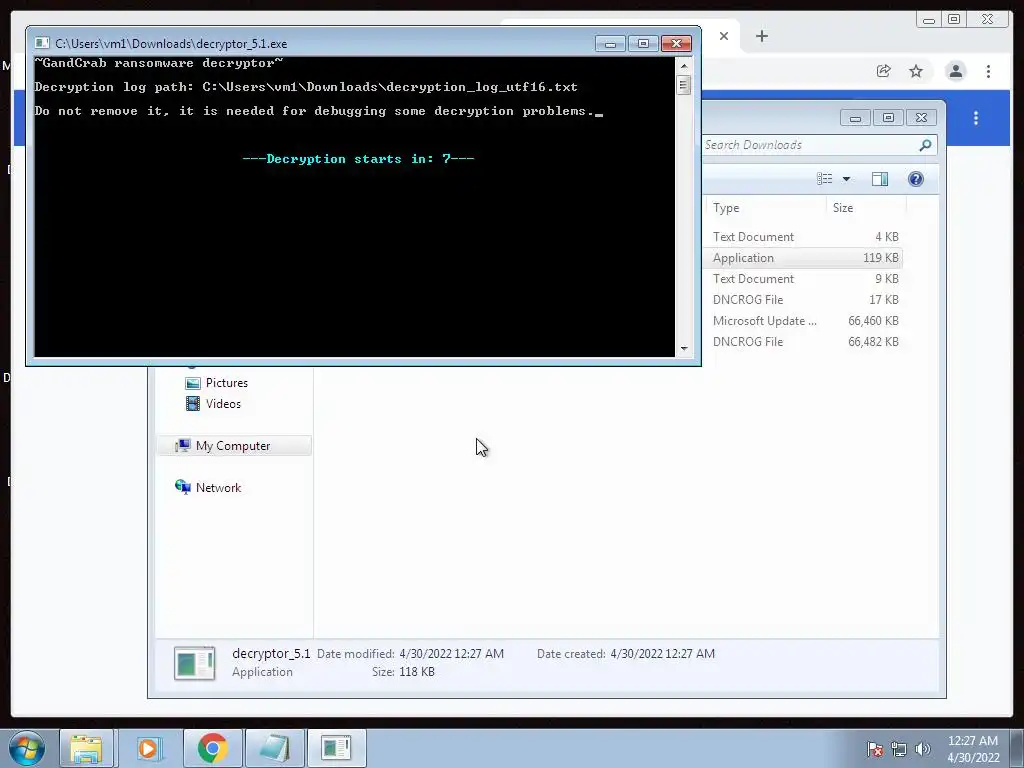This screenshot has width=1024, height=768.
Task: Minimize the decryptor console window
Action: pos(610,44)
